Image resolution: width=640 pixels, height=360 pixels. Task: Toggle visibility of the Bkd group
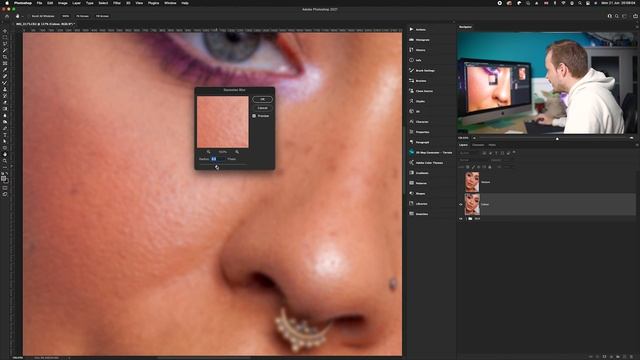pyautogui.click(x=461, y=219)
